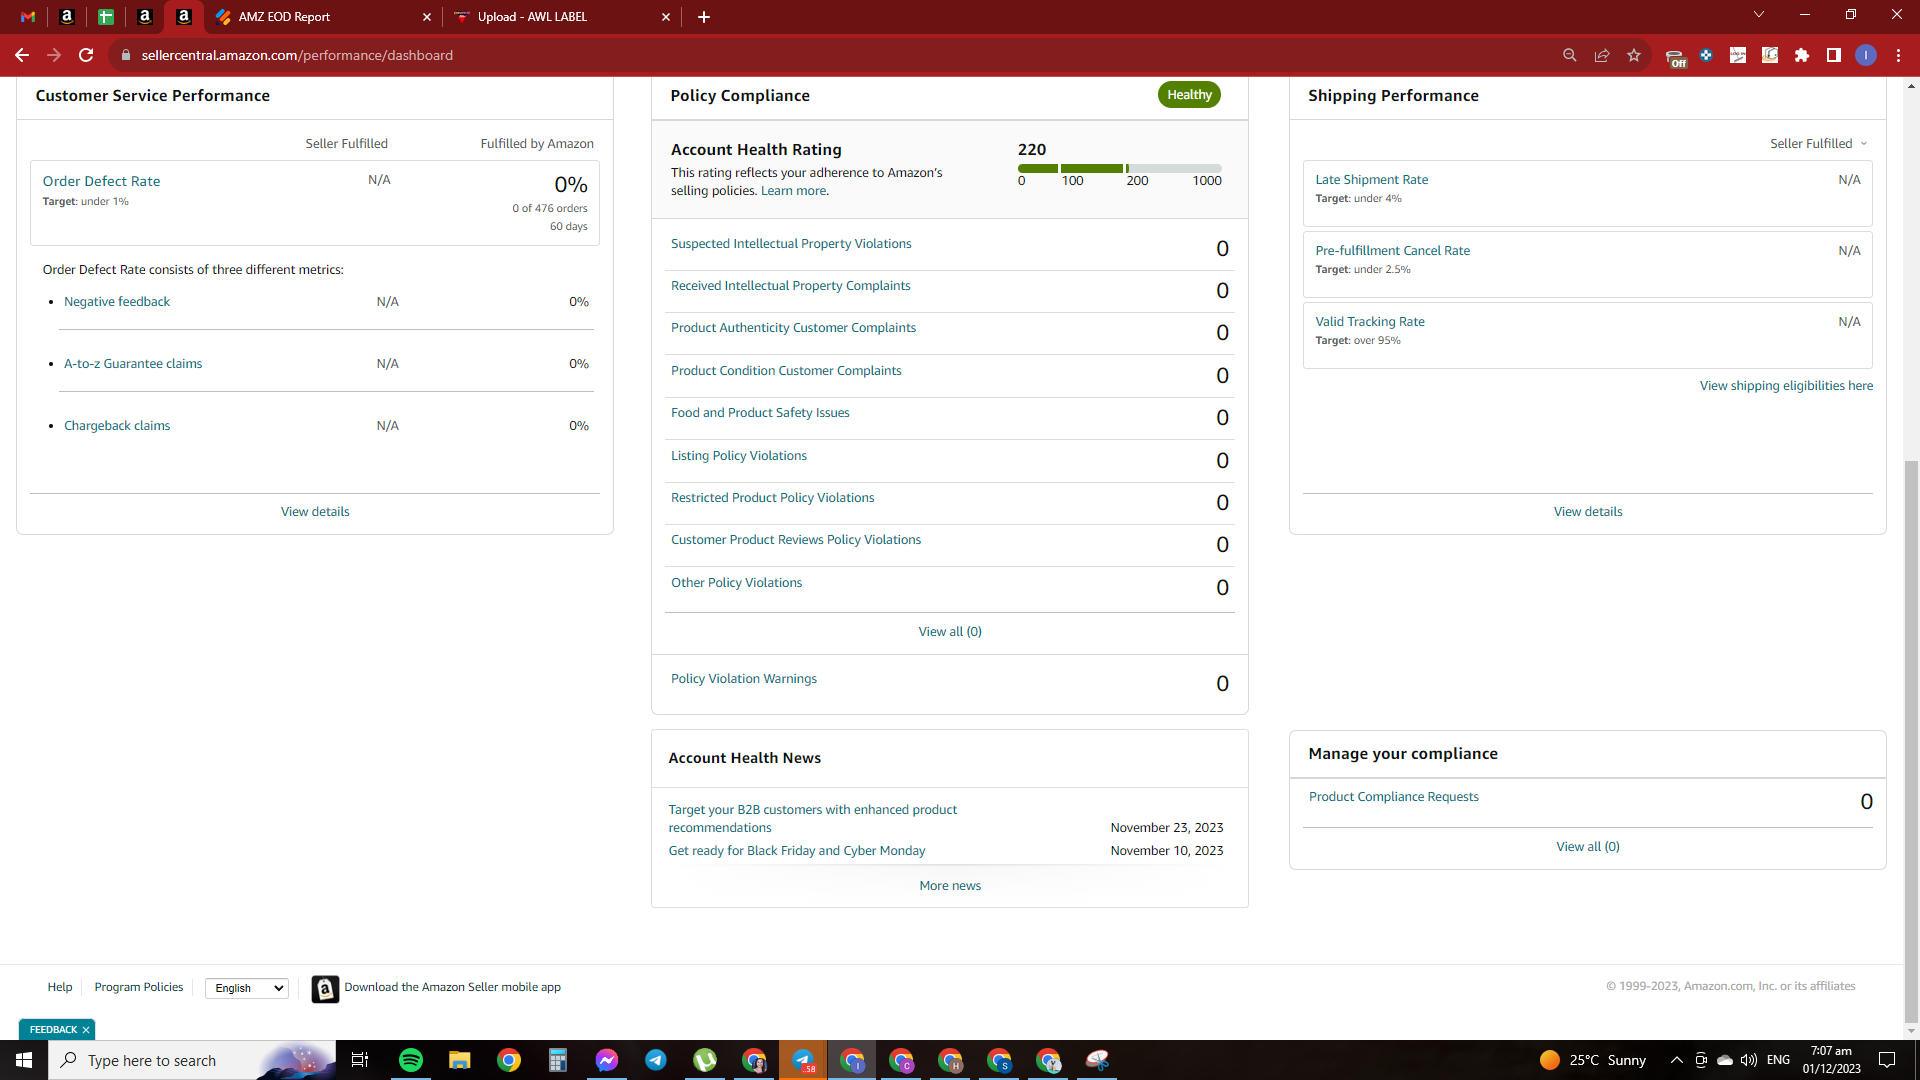This screenshot has height=1080, width=1920.
Task: Share this page icon
Action: coord(1602,55)
